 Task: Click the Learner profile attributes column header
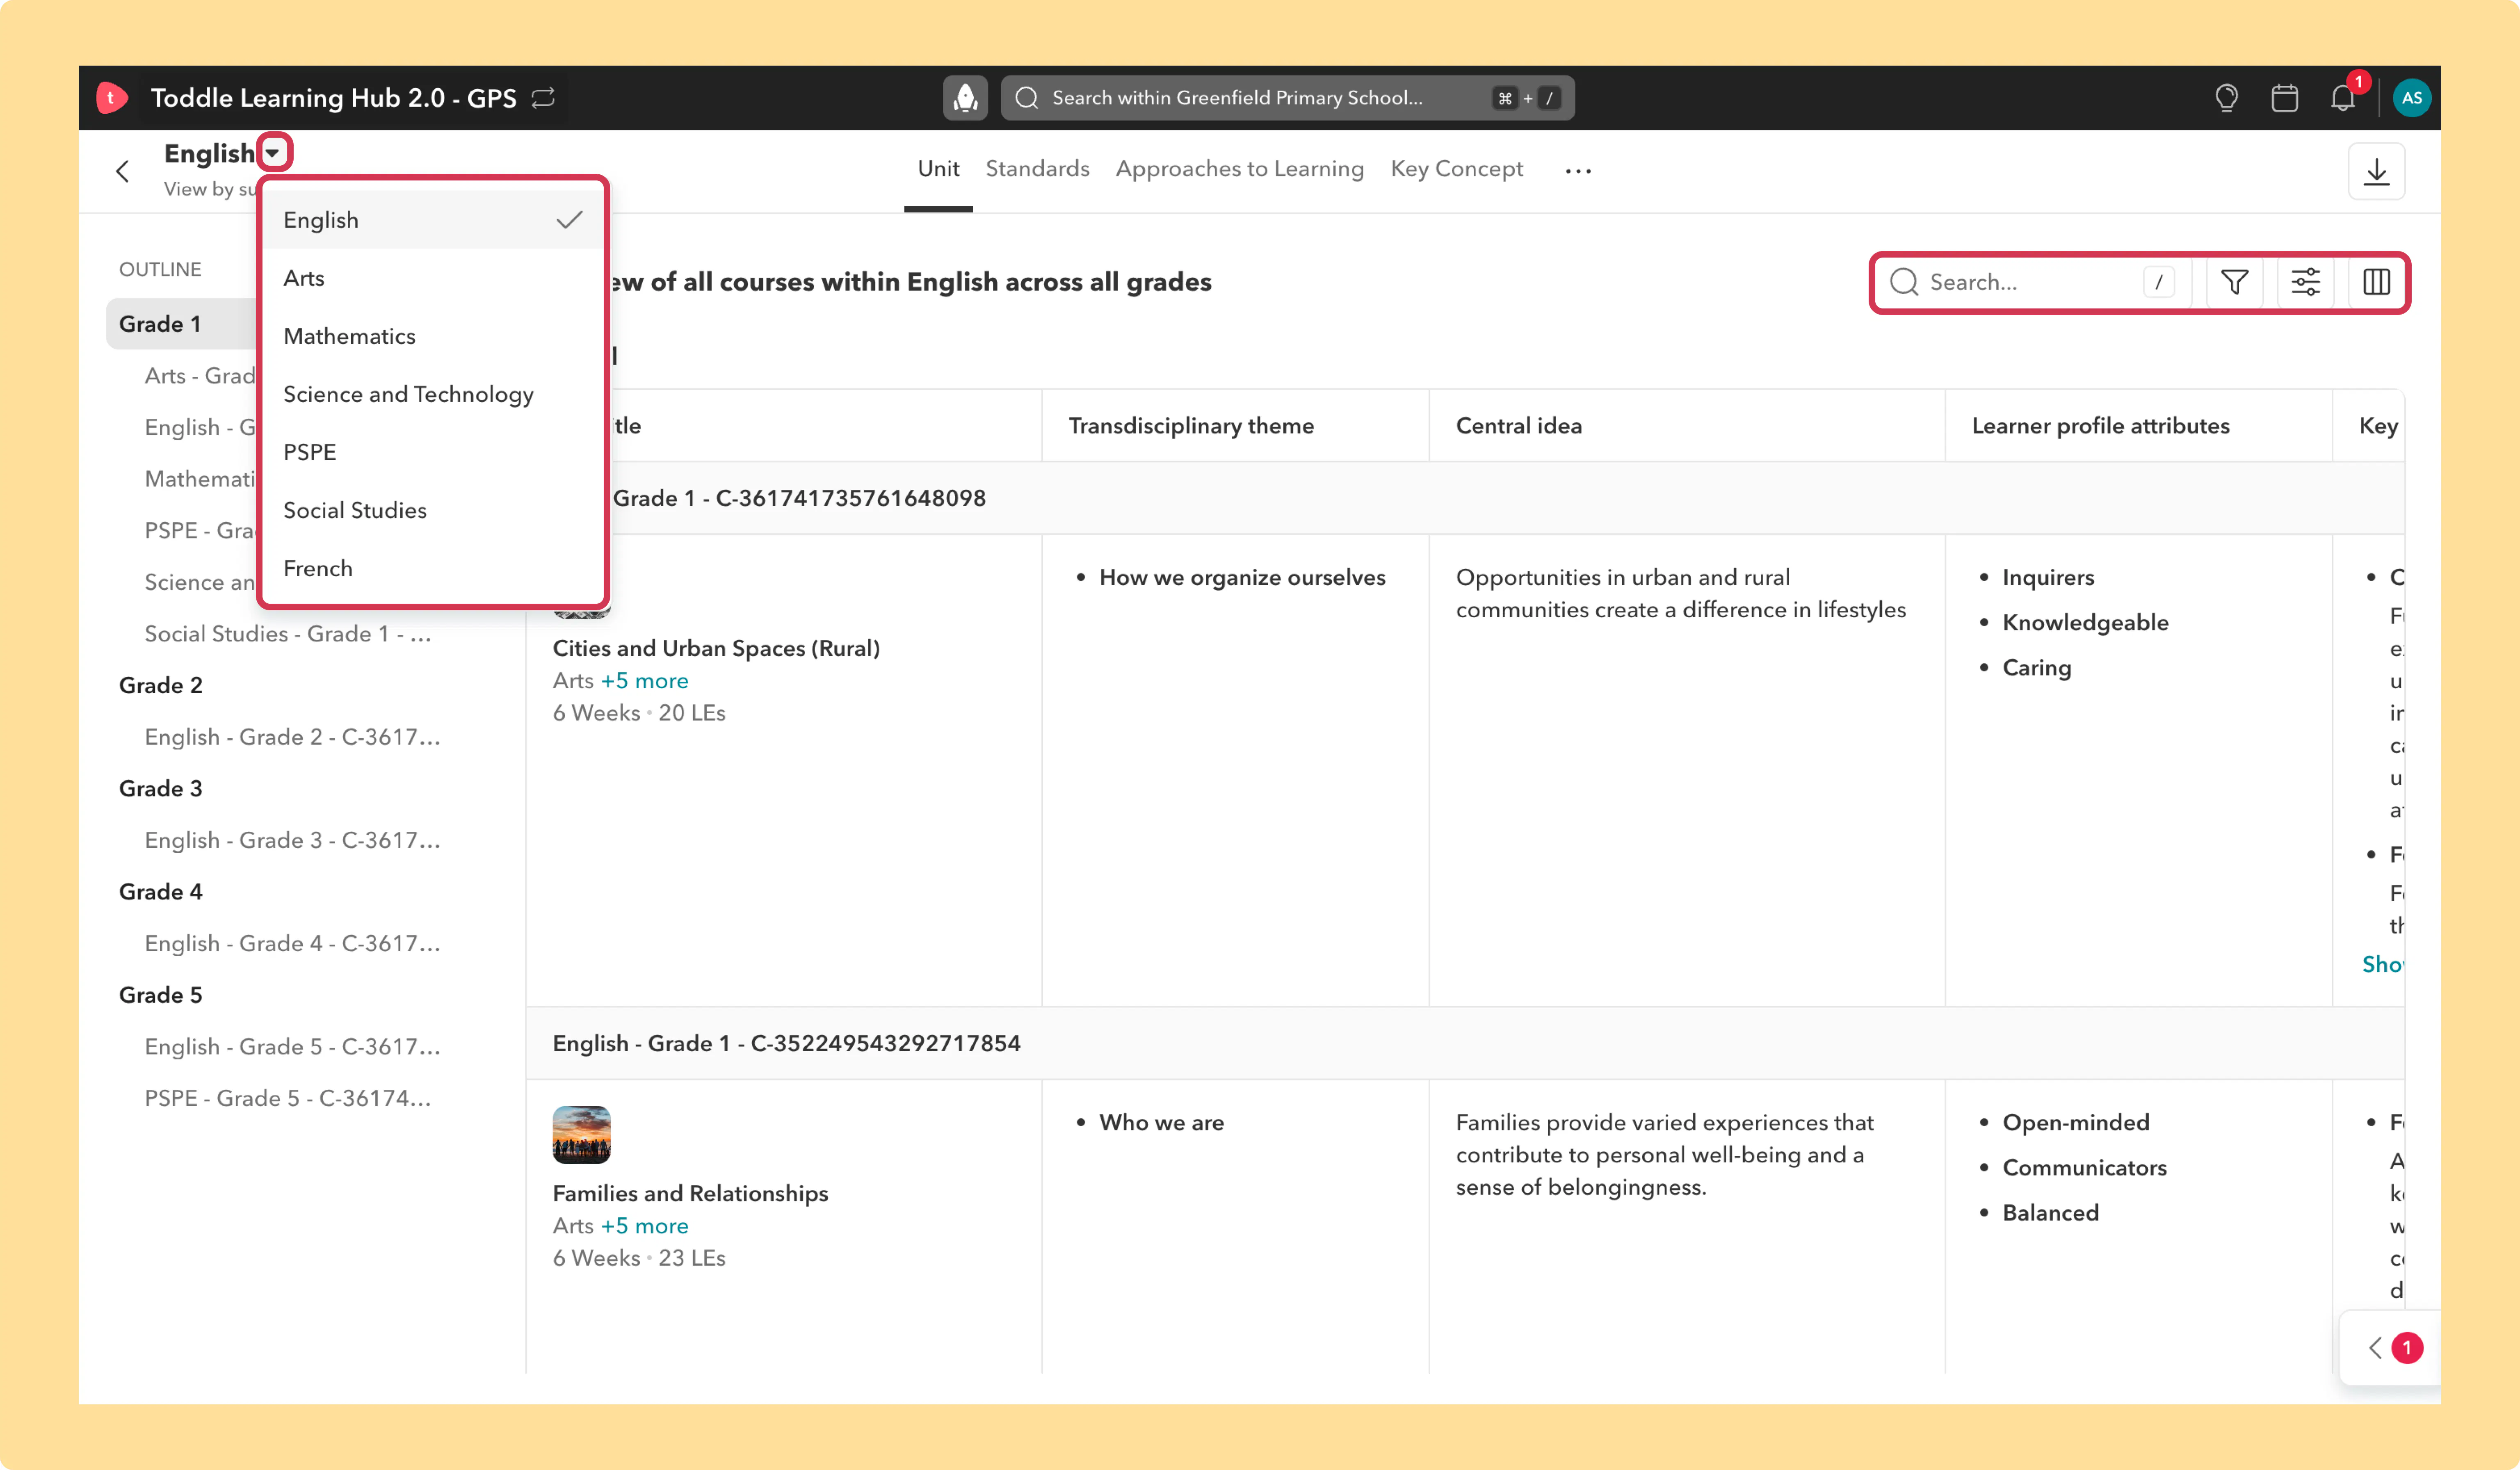click(x=2100, y=426)
